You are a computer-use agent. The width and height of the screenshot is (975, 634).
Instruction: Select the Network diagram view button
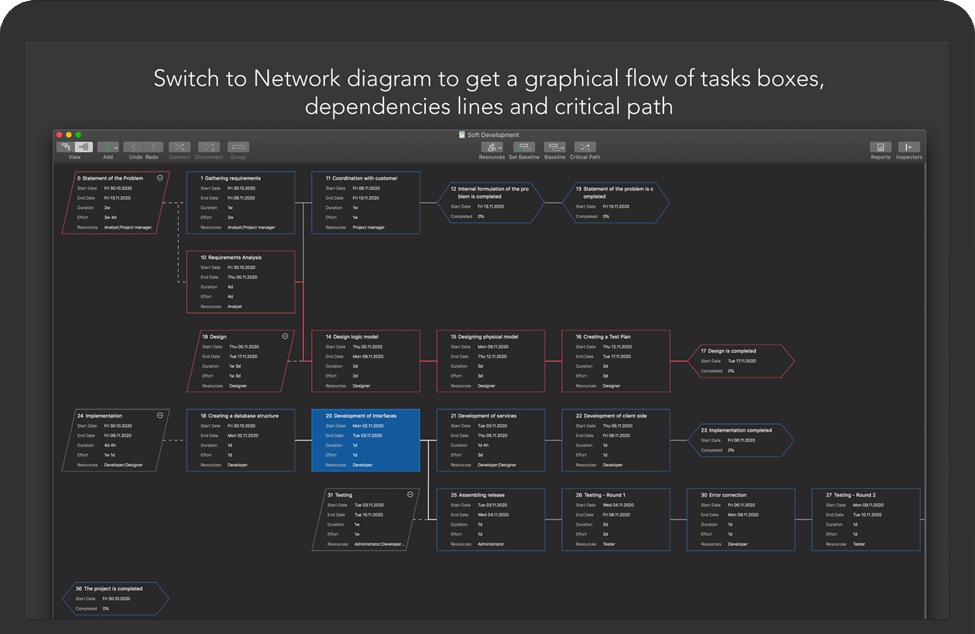click(84, 147)
